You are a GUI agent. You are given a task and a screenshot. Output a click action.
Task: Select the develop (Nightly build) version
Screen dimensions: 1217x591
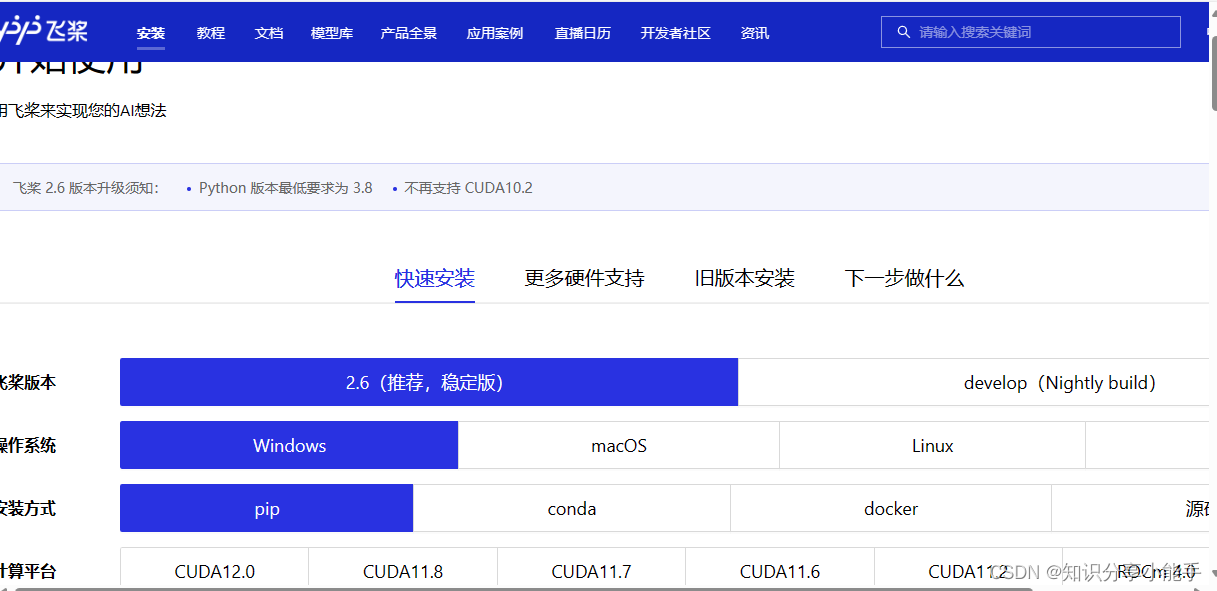tap(974, 382)
